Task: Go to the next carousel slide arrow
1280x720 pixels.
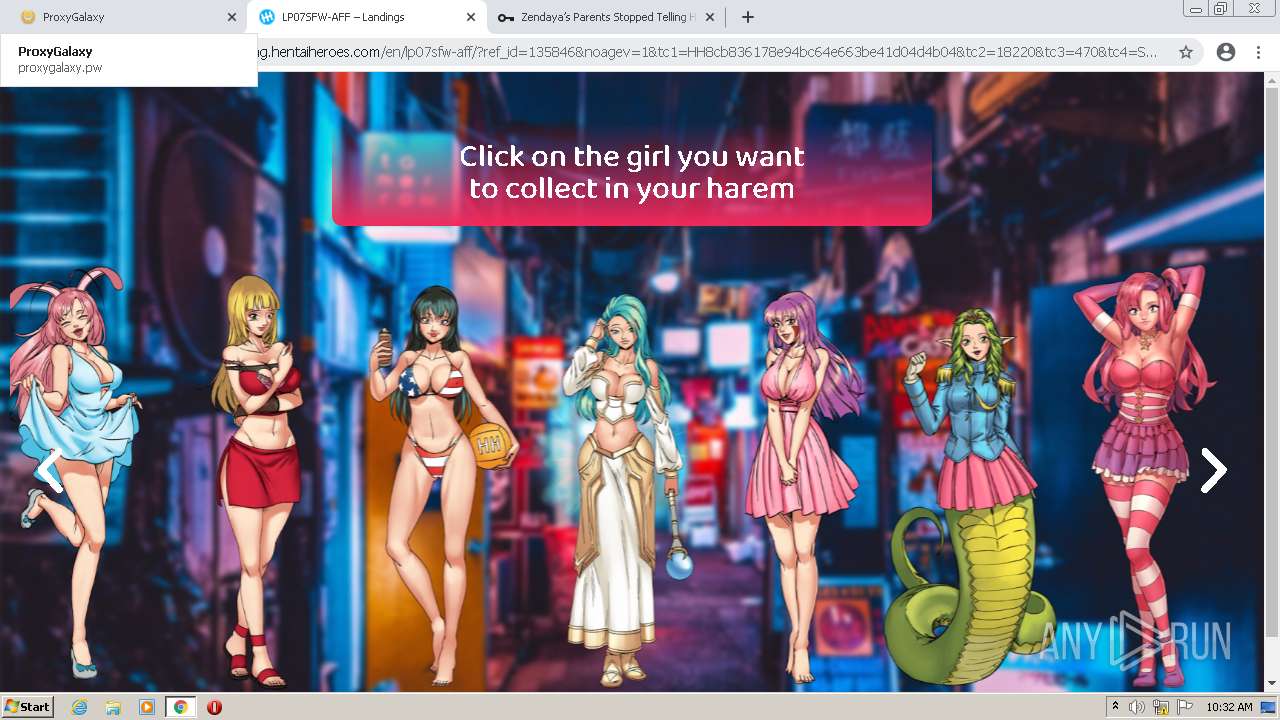Action: click(1213, 470)
